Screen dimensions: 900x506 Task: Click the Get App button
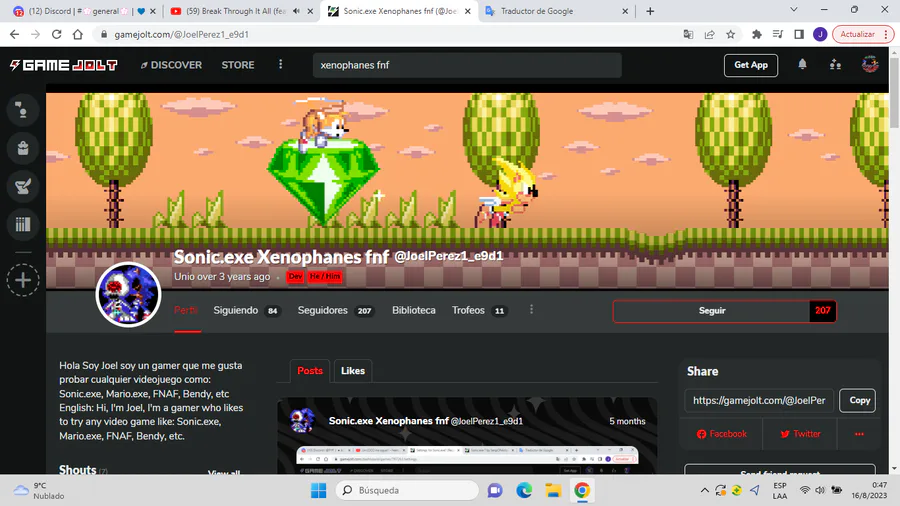[751, 65]
